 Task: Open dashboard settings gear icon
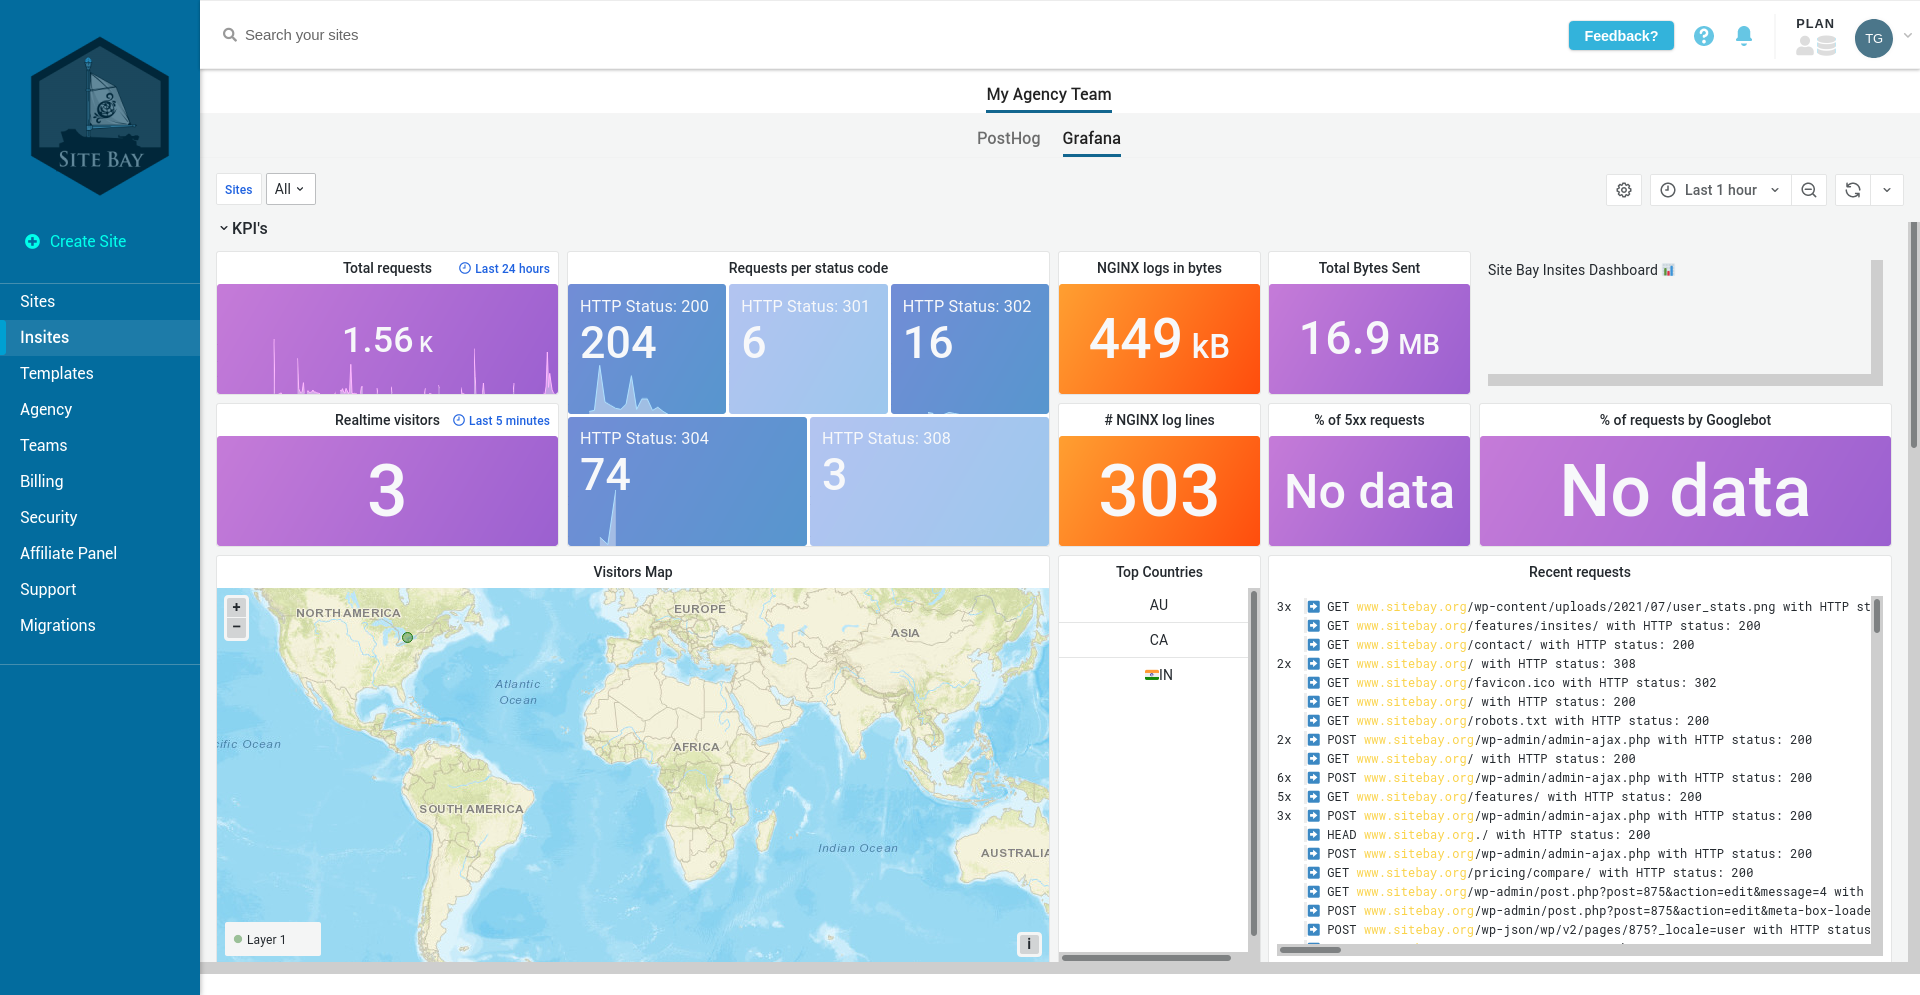tap(1624, 190)
